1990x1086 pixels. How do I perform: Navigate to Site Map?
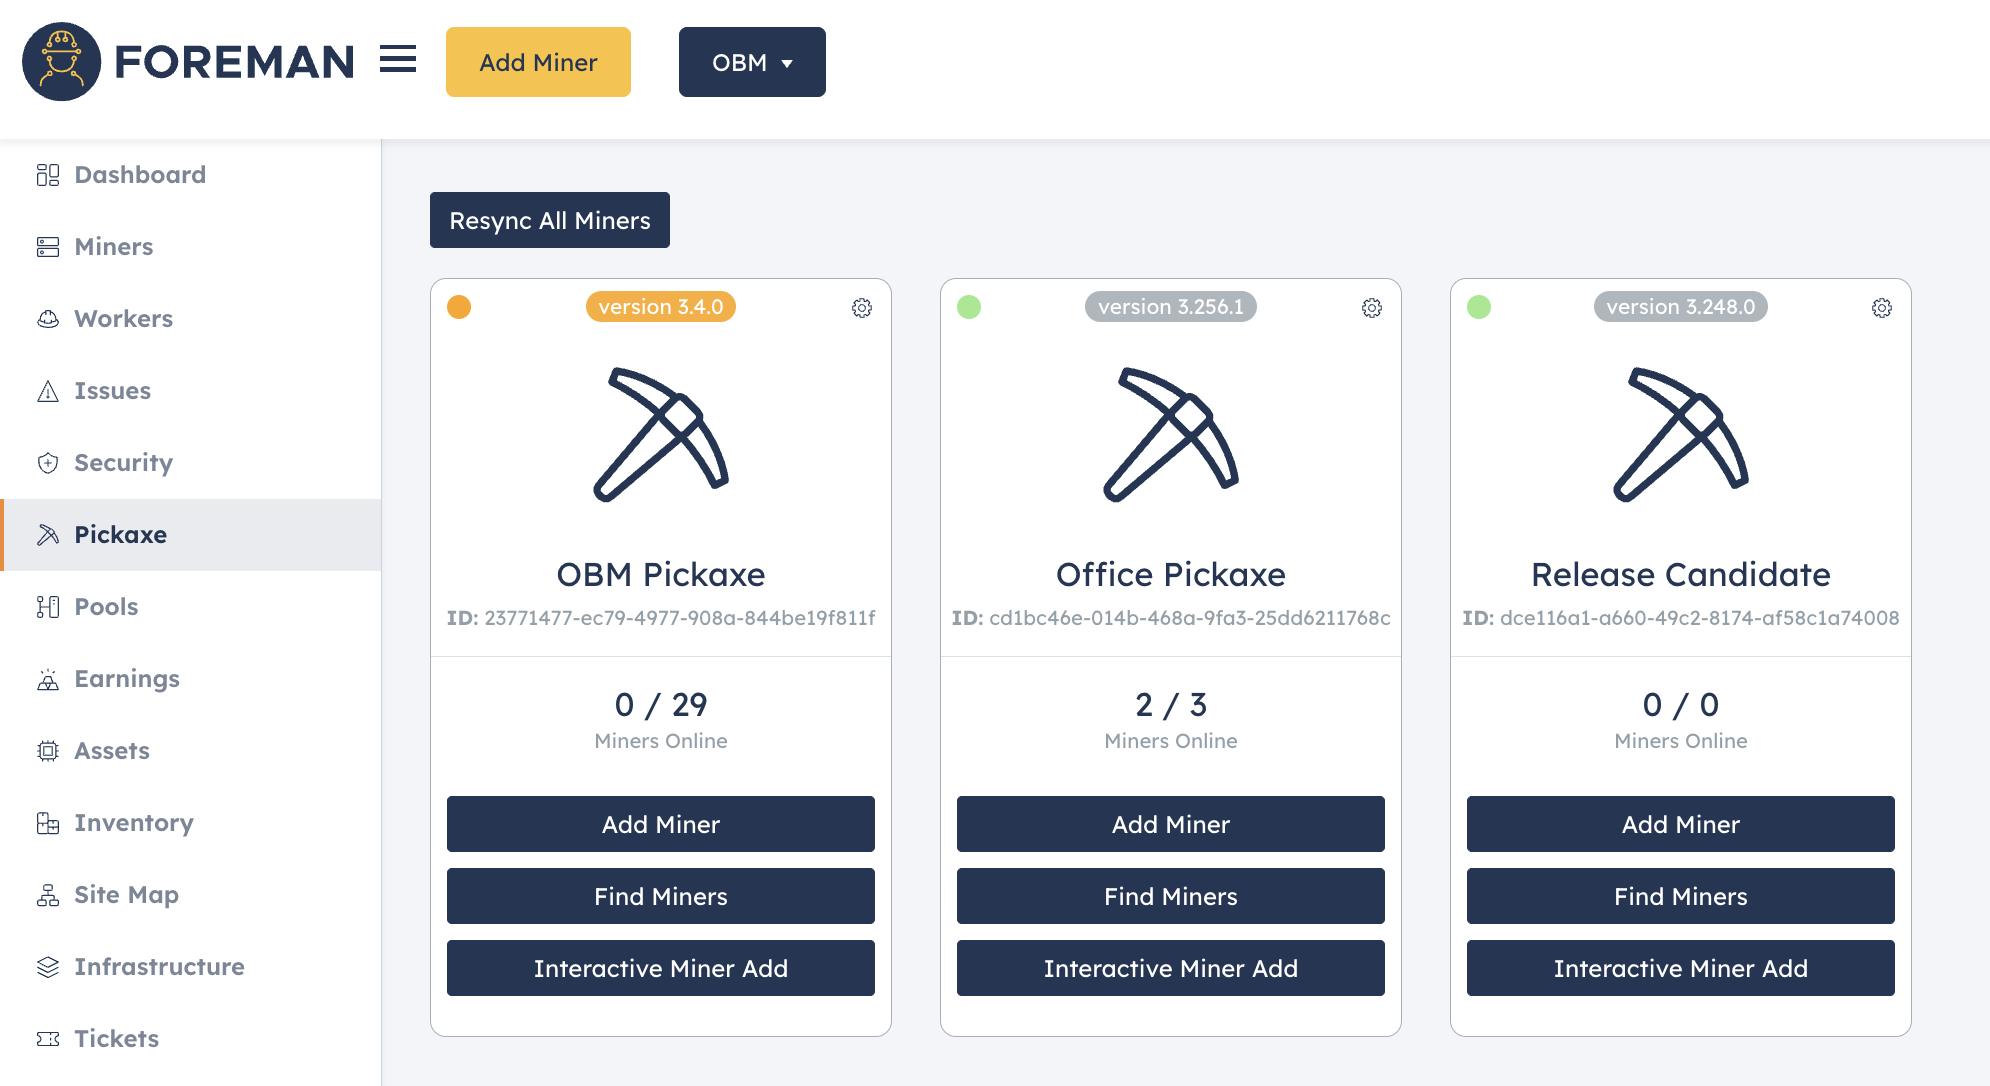click(190, 895)
